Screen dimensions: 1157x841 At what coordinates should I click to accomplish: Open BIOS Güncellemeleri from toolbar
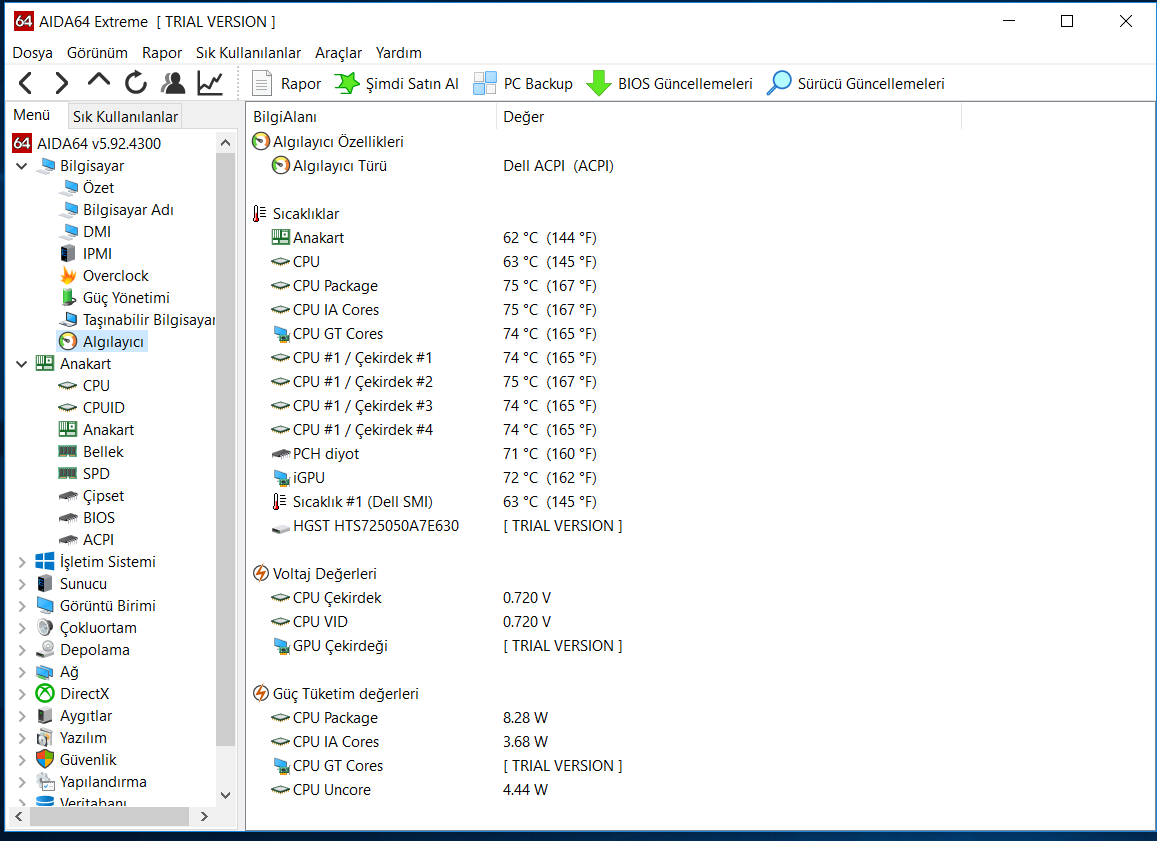(669, 84)
